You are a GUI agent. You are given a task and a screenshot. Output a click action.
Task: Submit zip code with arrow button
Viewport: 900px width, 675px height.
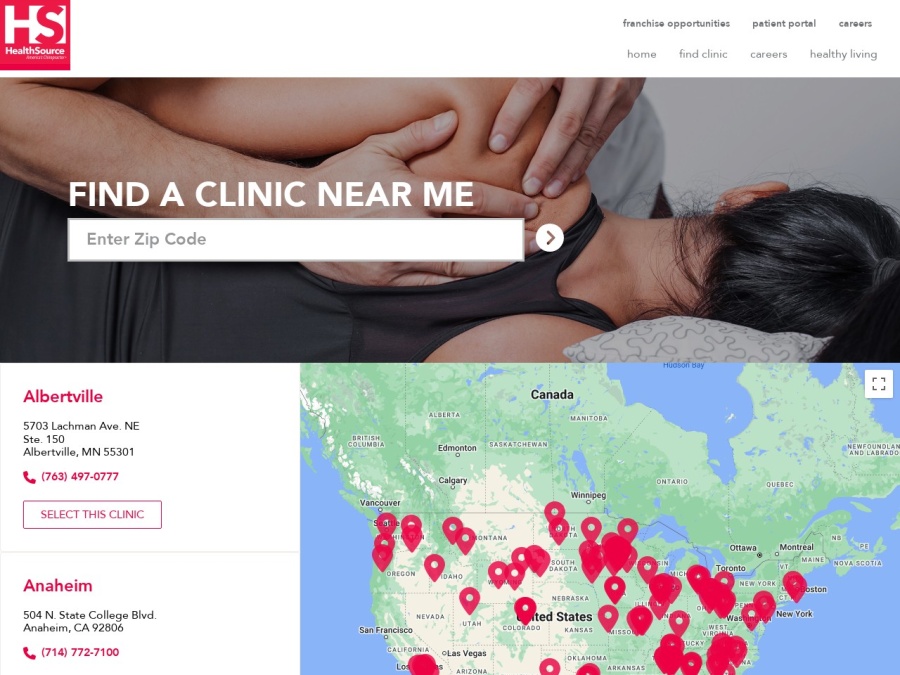[549, 238]
